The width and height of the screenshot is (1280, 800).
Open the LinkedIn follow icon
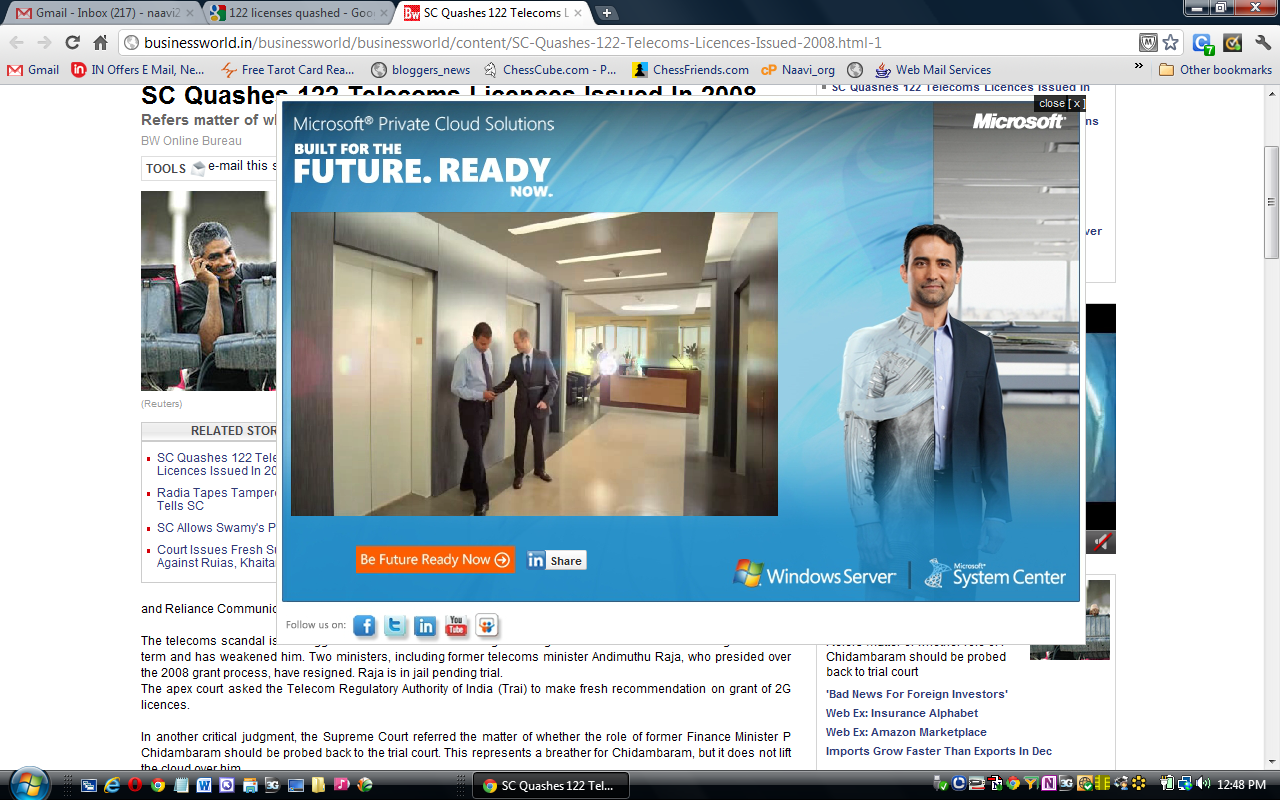point(426,626)
